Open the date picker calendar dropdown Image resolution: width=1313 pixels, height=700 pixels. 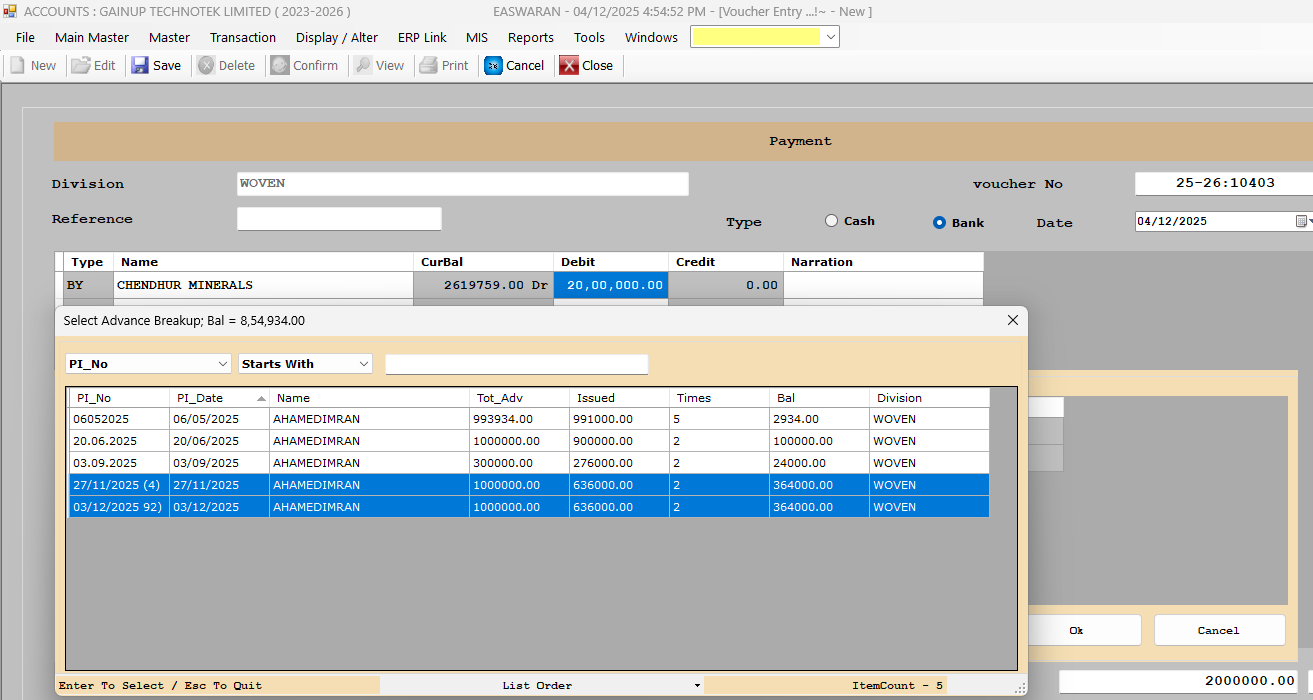point(1302,221)
